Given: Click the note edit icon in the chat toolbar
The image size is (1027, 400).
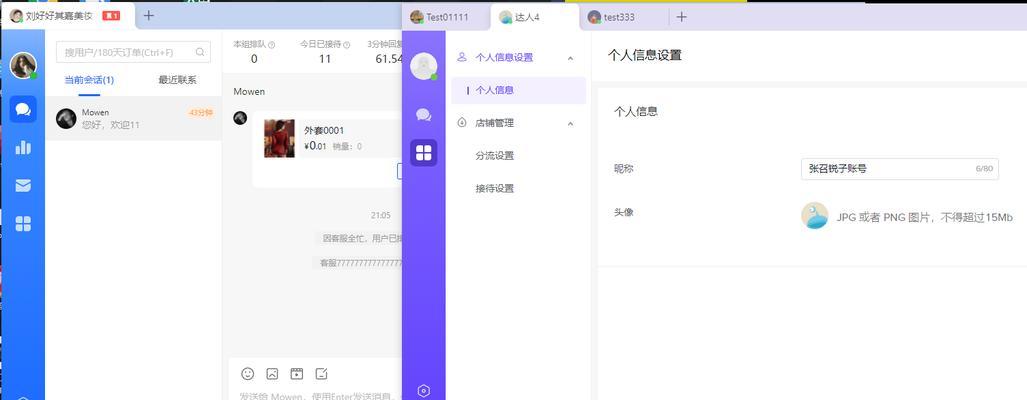Looking at the screenshot, I should click(322, 374).
